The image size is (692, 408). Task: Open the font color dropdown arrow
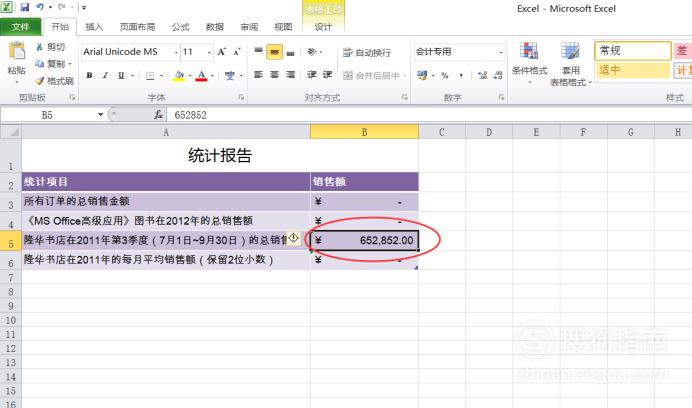tap(212, 76)
